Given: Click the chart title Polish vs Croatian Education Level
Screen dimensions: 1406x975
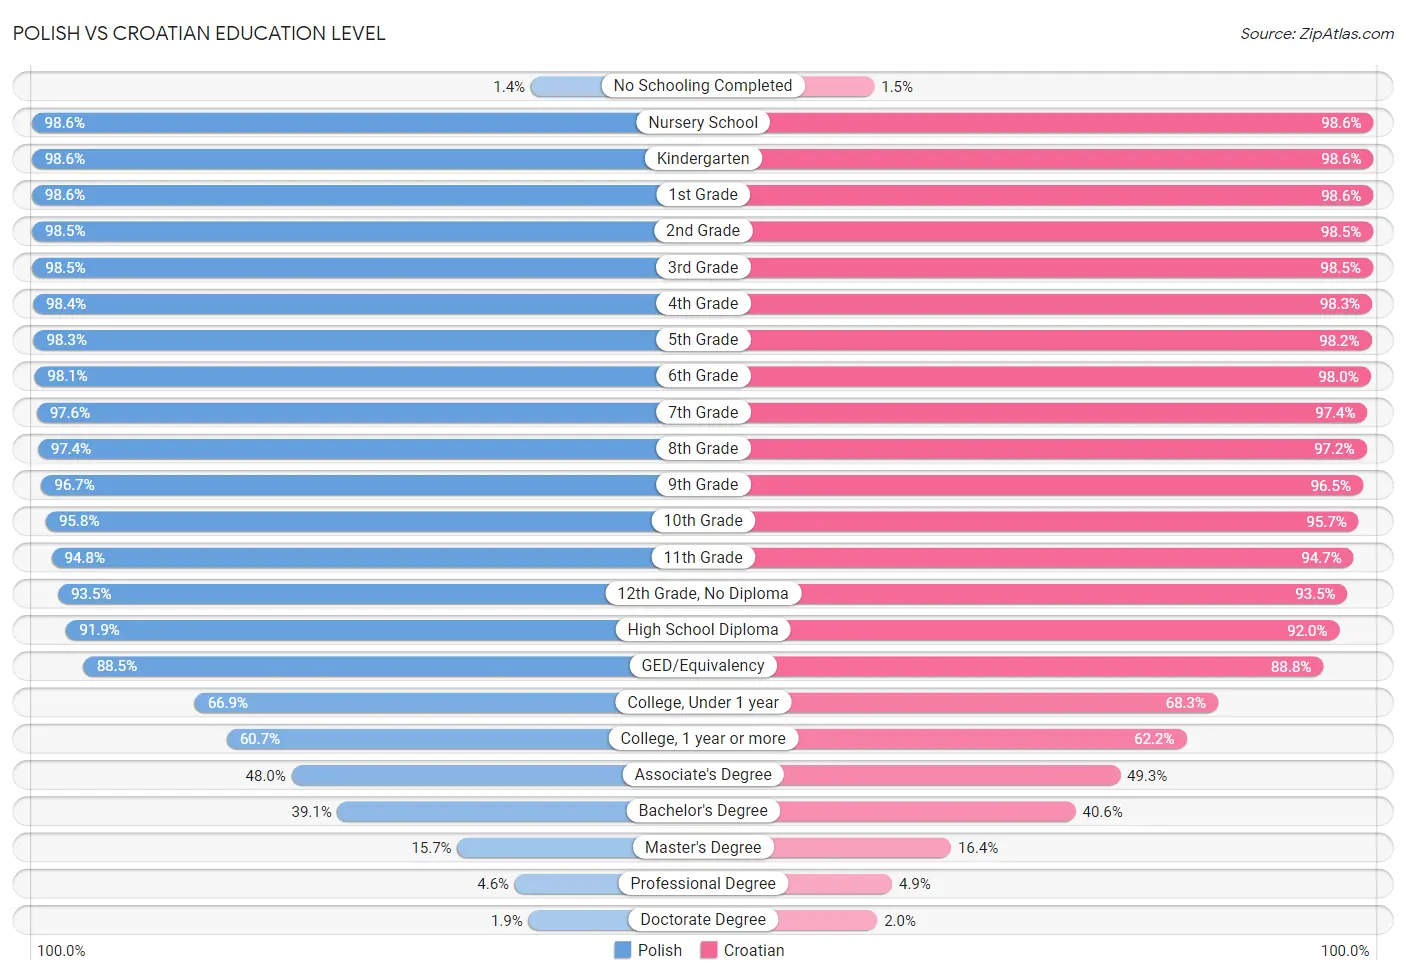Looking at the screenshot, I should (199, 33).
